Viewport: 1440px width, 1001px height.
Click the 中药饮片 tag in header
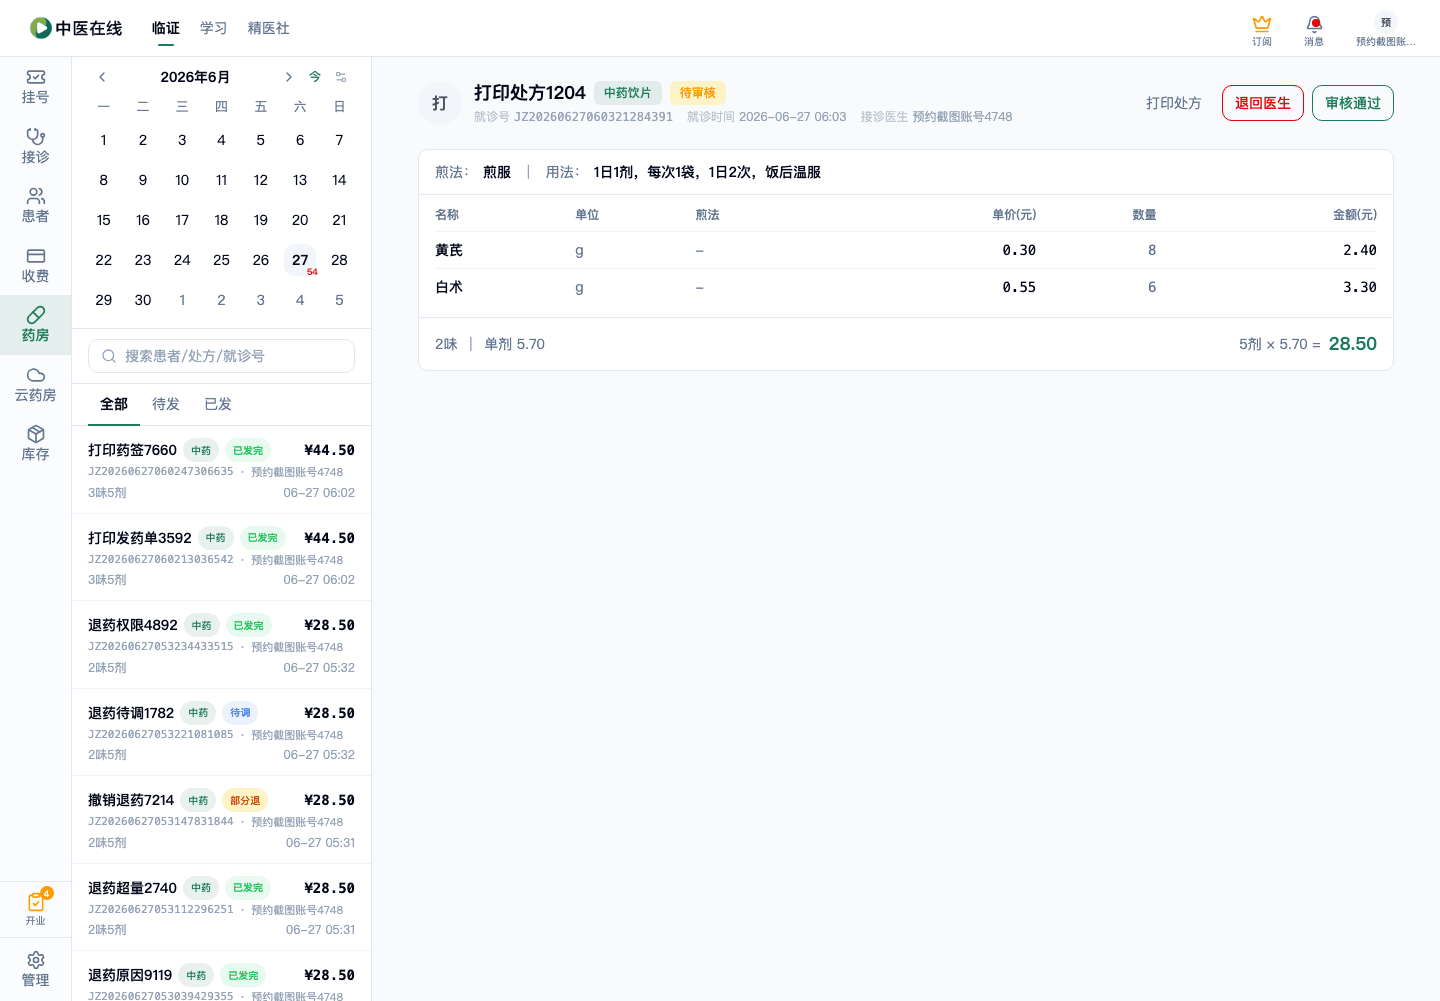coord(628,93)
